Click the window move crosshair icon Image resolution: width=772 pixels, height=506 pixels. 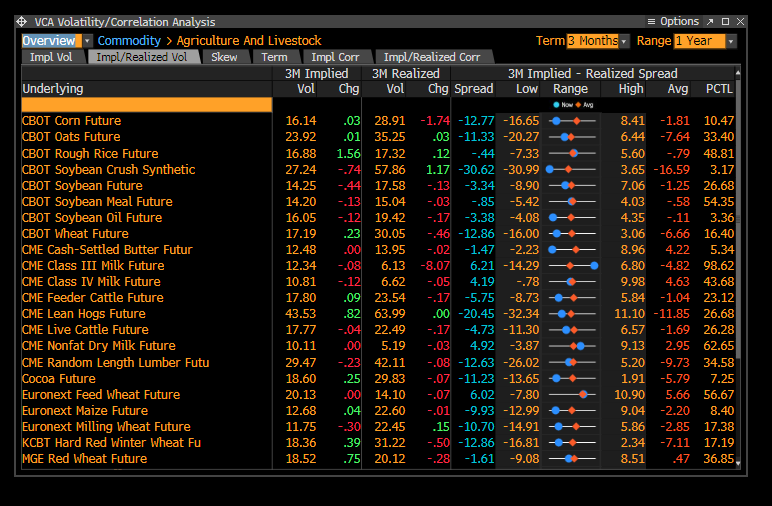click(22, 22)
